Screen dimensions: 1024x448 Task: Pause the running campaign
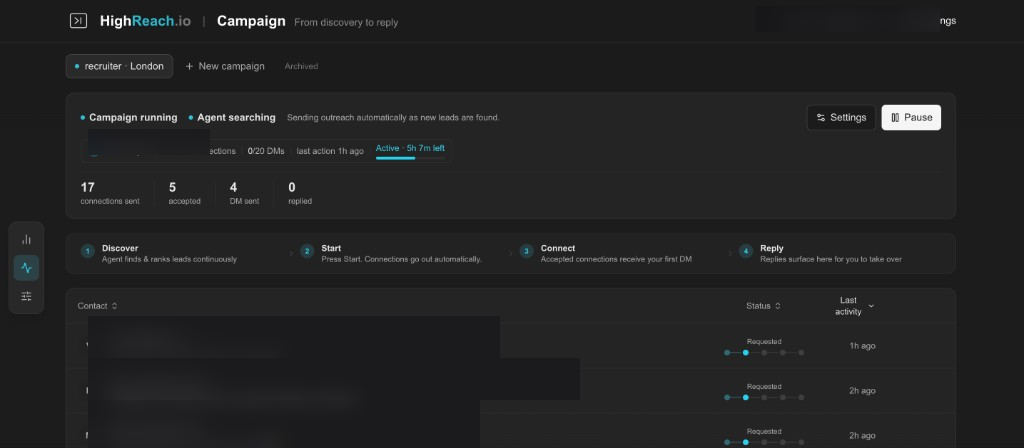[911, 118]
